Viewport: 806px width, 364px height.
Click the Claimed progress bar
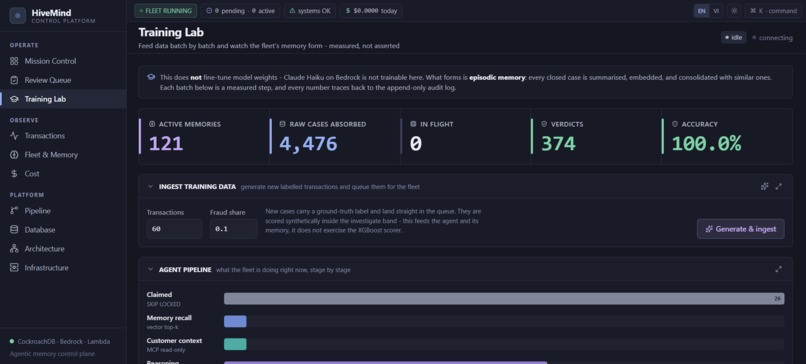tap(504, 299)
